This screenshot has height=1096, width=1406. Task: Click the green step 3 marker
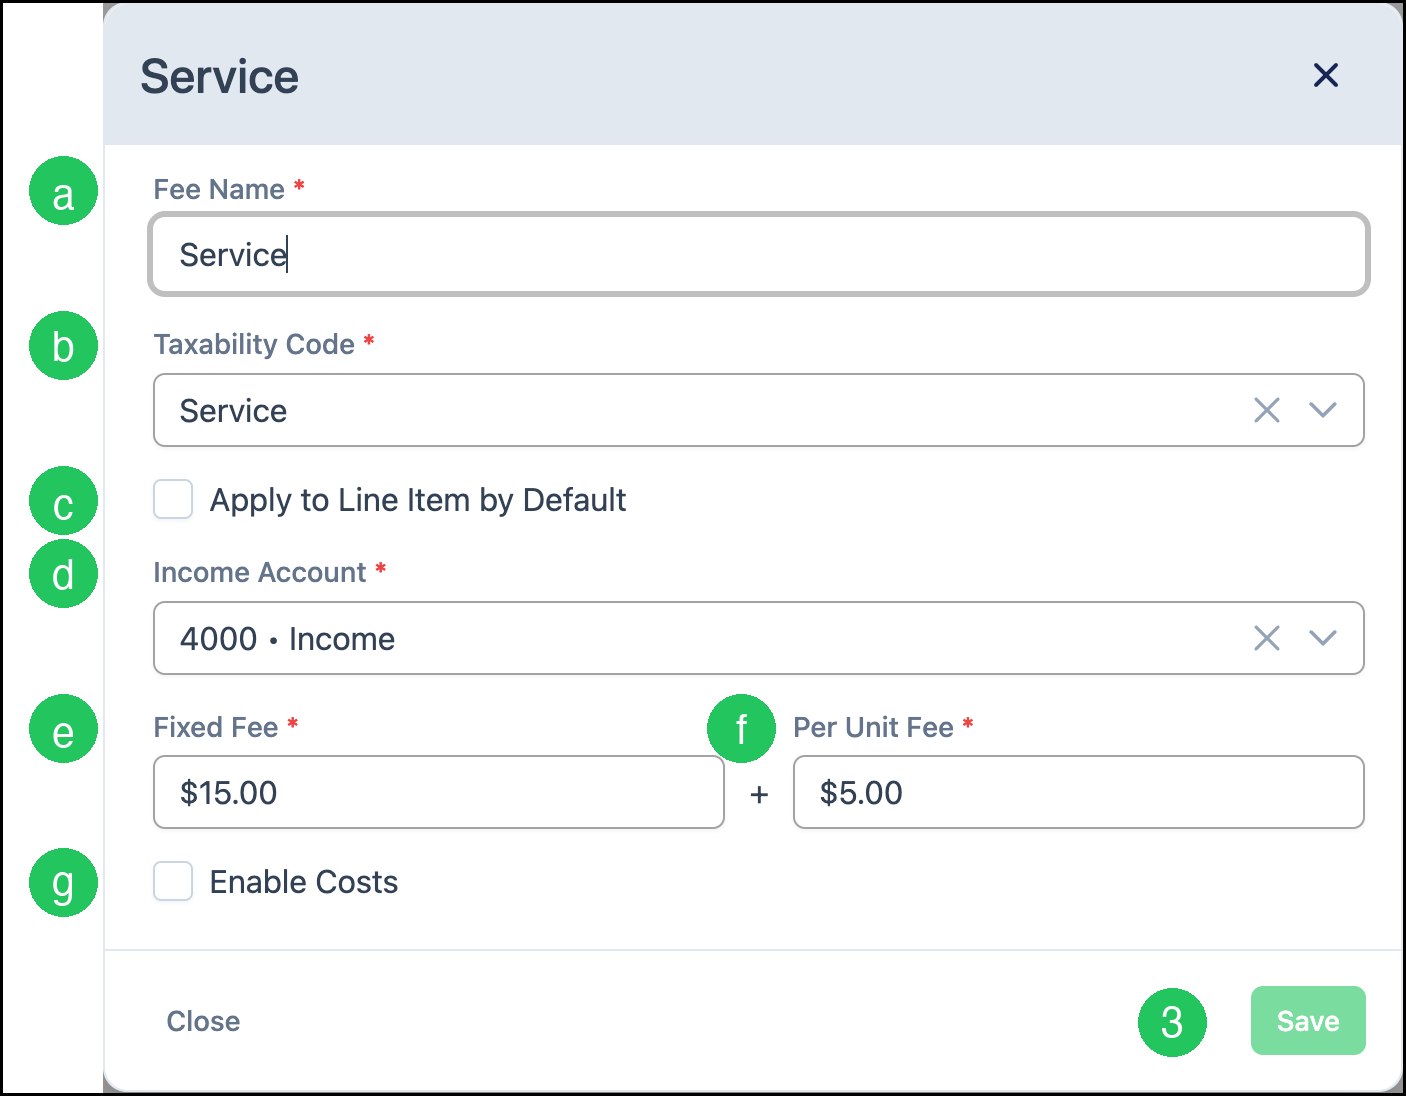(x=1172, y=1022)
